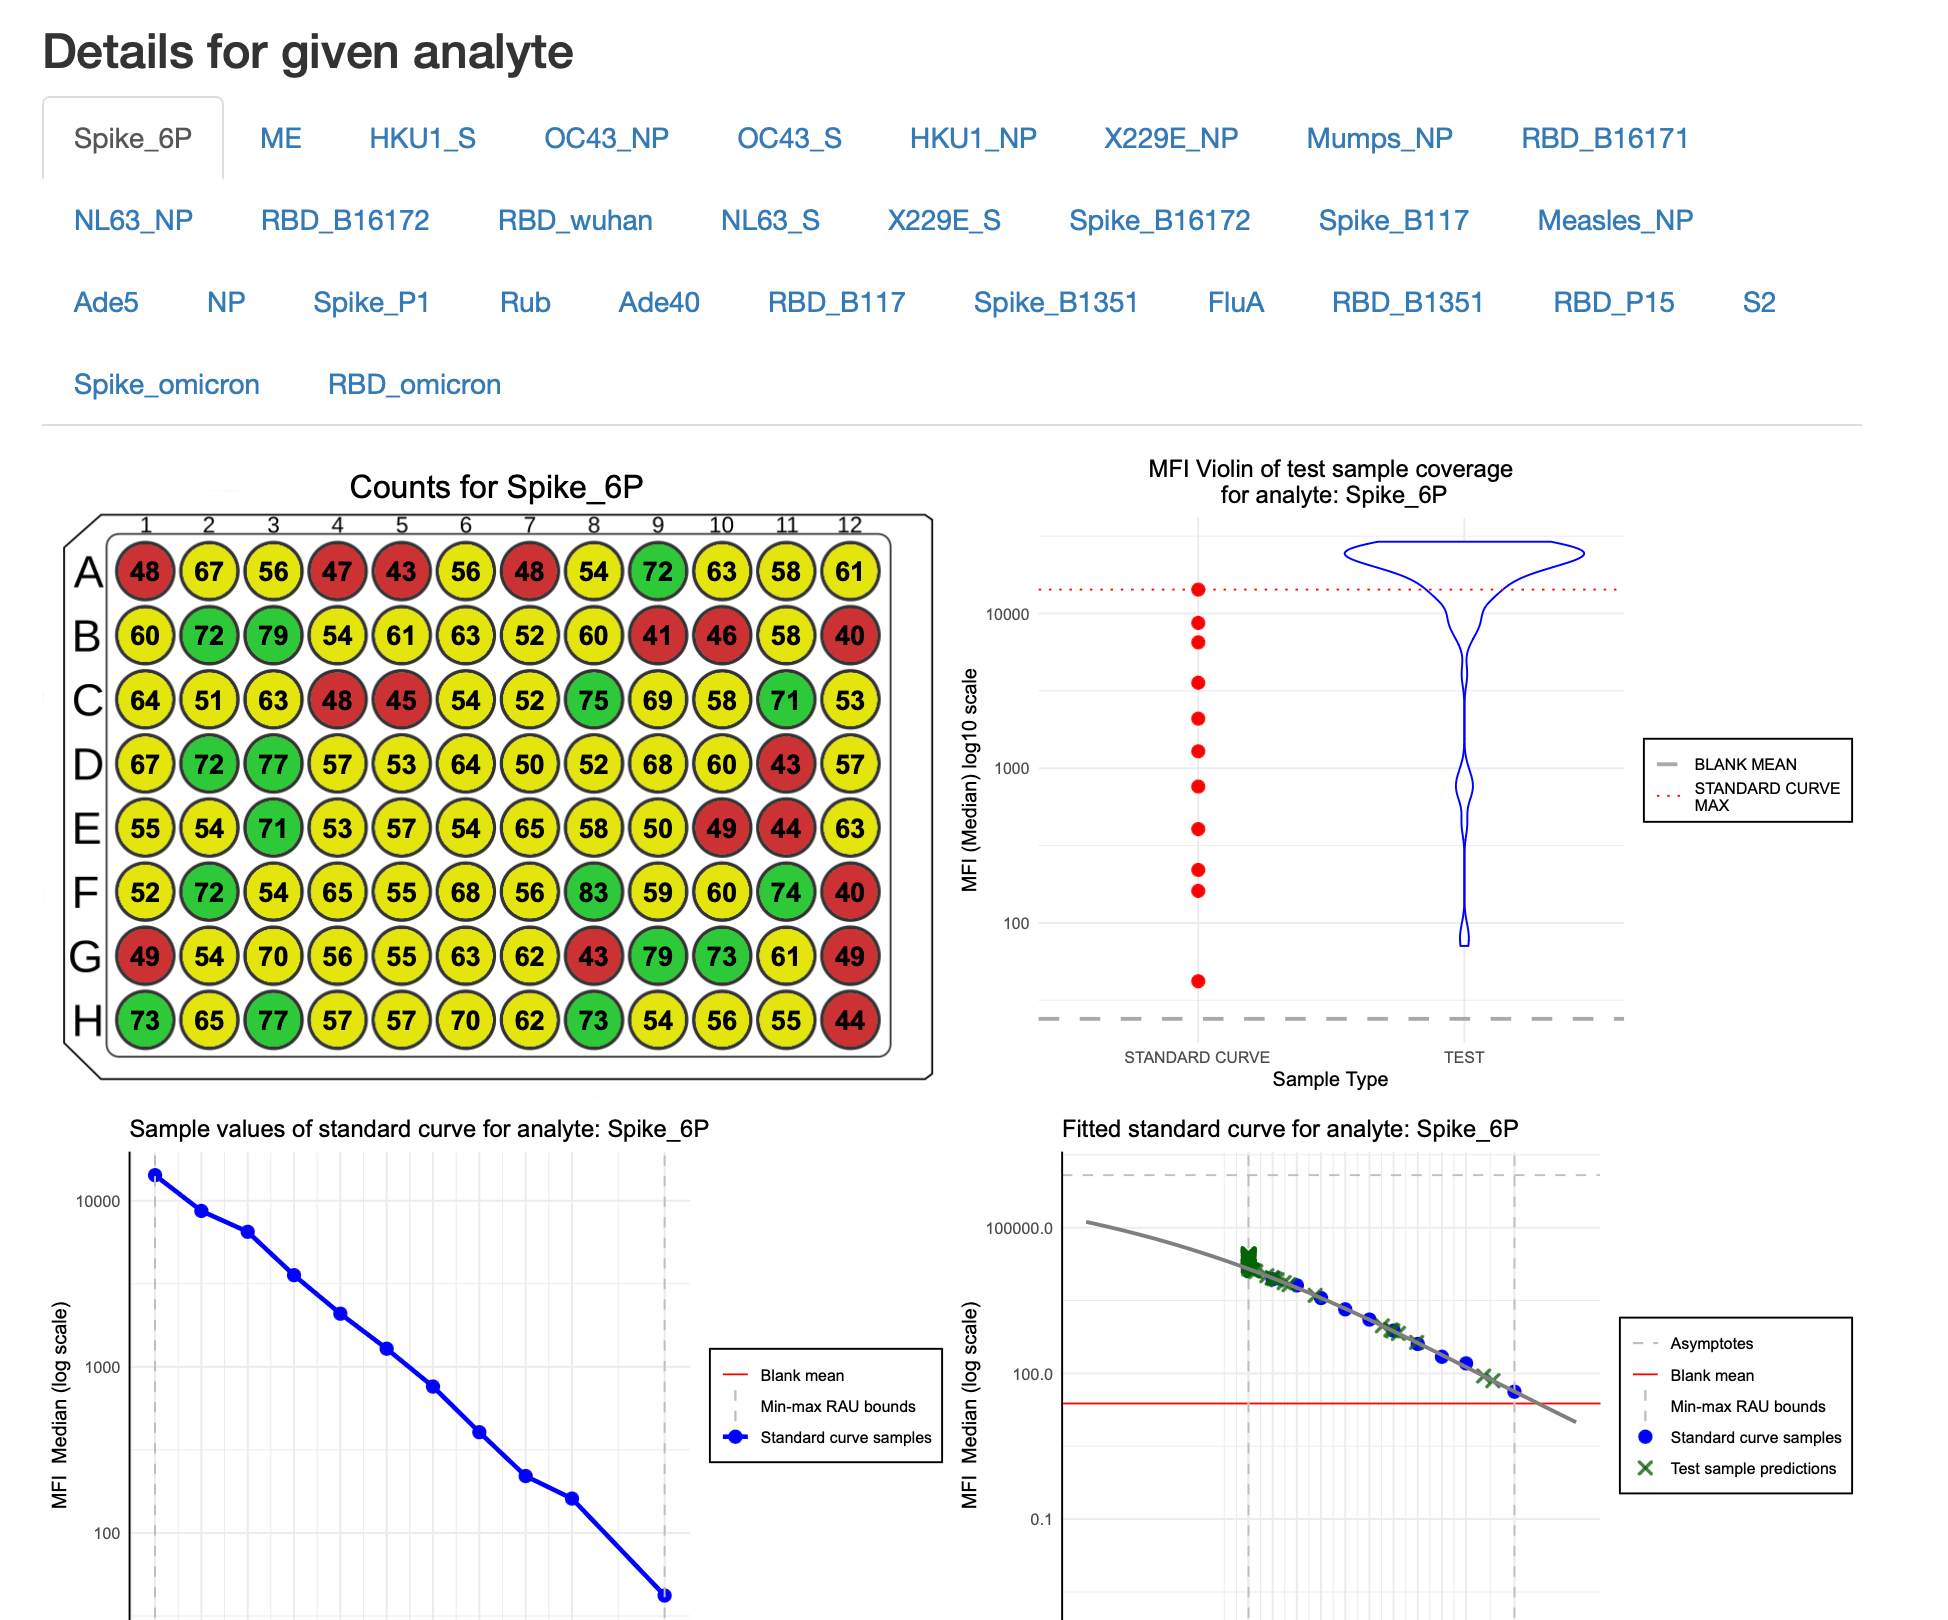The width and height of the screenshot is (1948, 1620).
Task: Open the X229E_S tab
Action: coord(945,220)
